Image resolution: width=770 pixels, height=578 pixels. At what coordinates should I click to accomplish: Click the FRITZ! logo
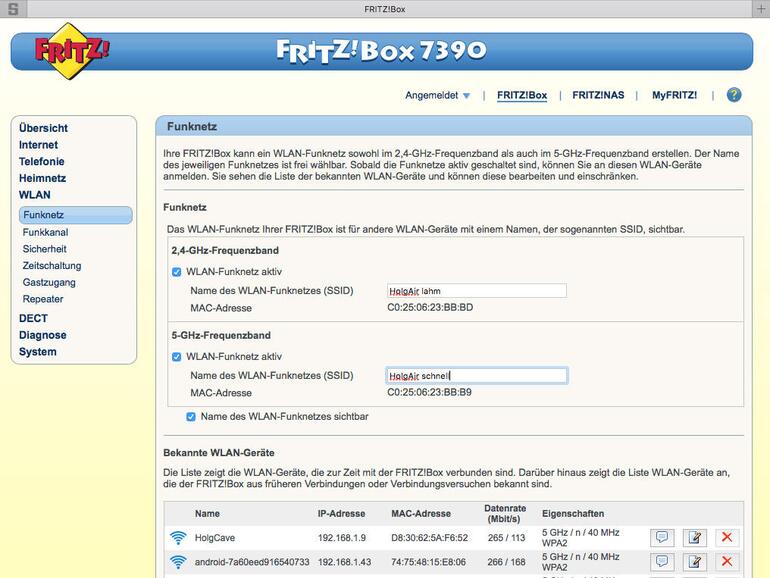tap(72, 51)
